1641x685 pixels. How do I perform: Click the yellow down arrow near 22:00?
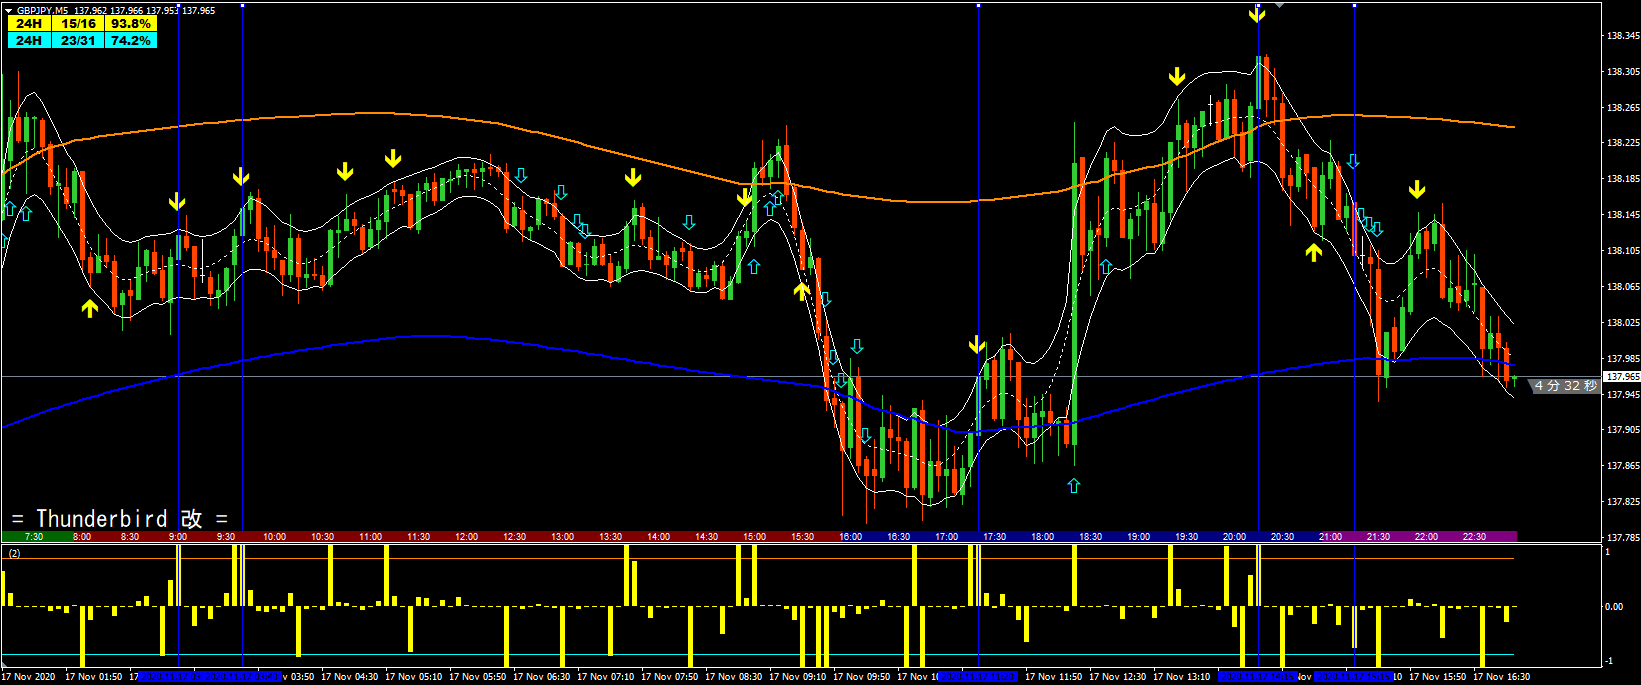point(1417,190)
